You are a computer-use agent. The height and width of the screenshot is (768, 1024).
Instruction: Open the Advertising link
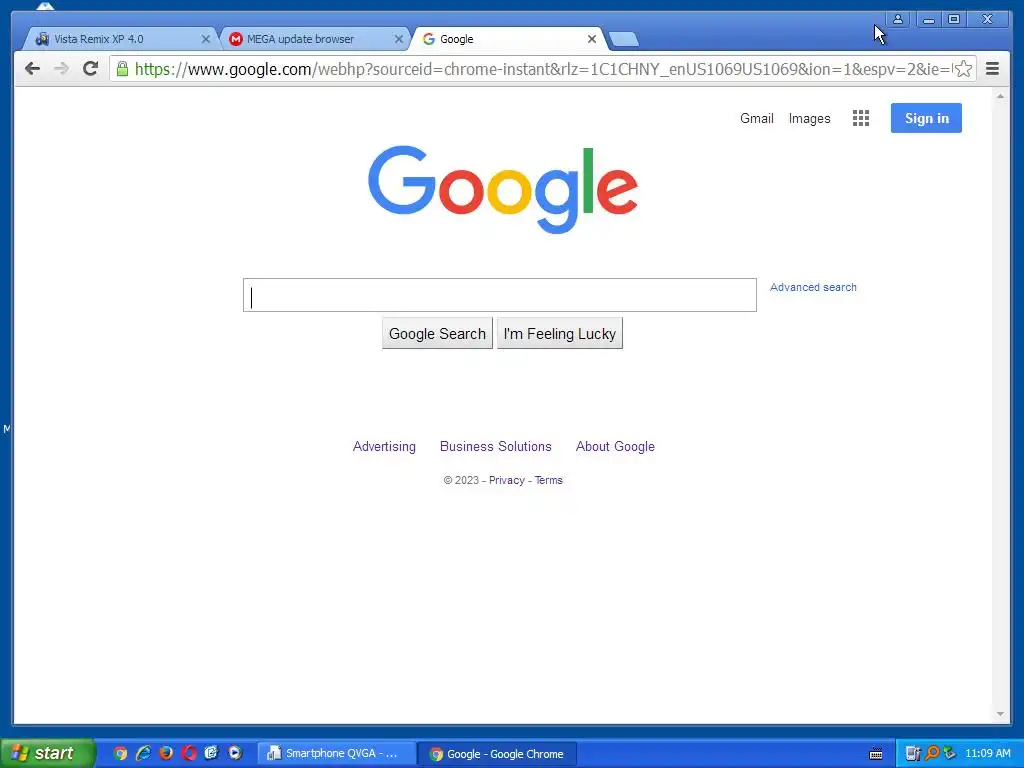point(384,447)
